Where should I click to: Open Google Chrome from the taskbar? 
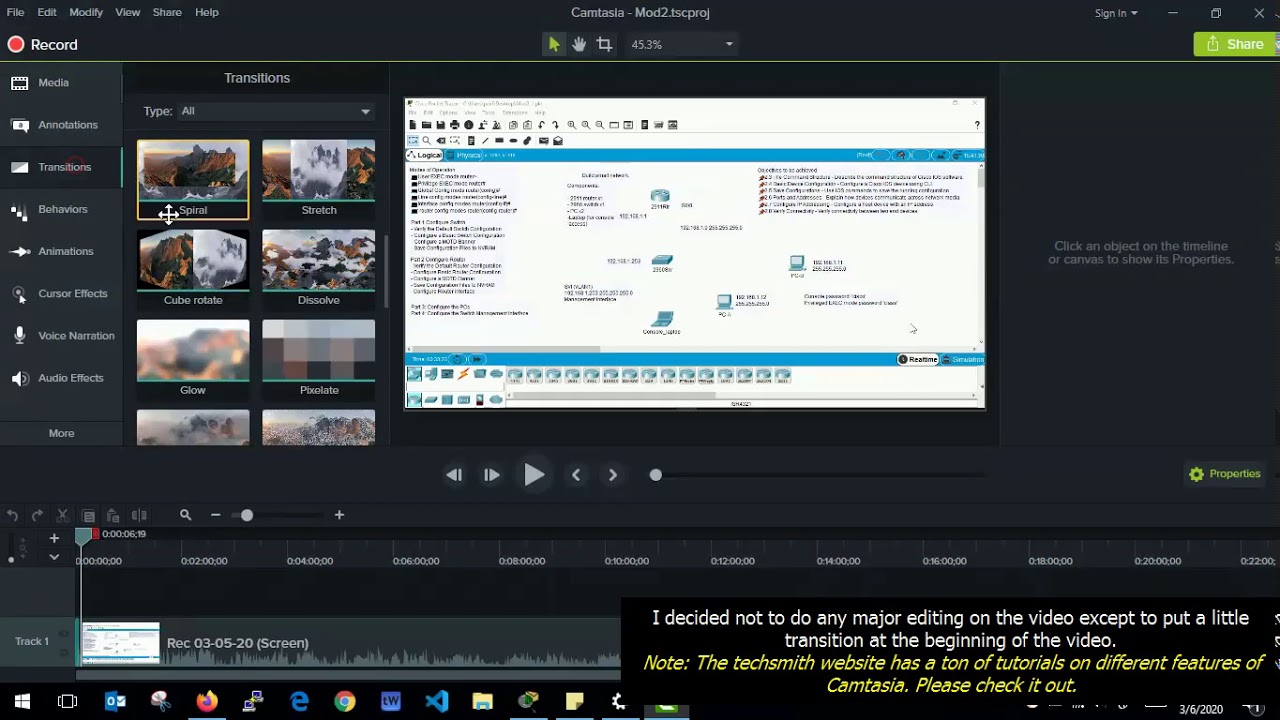pos(345,702)
